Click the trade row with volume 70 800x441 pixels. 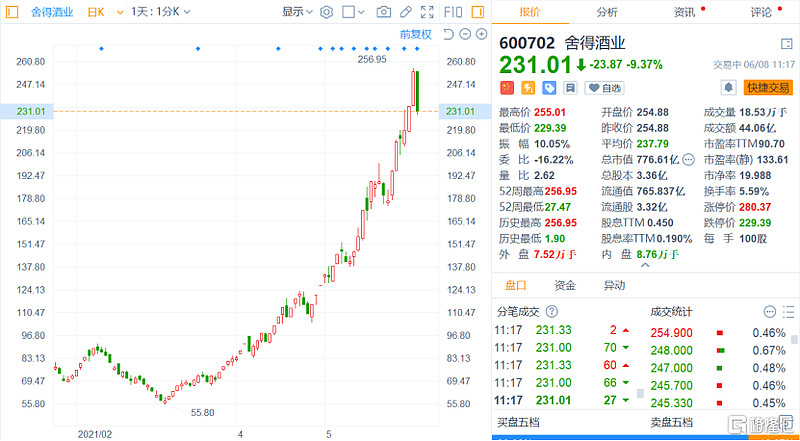coord(563,348)
